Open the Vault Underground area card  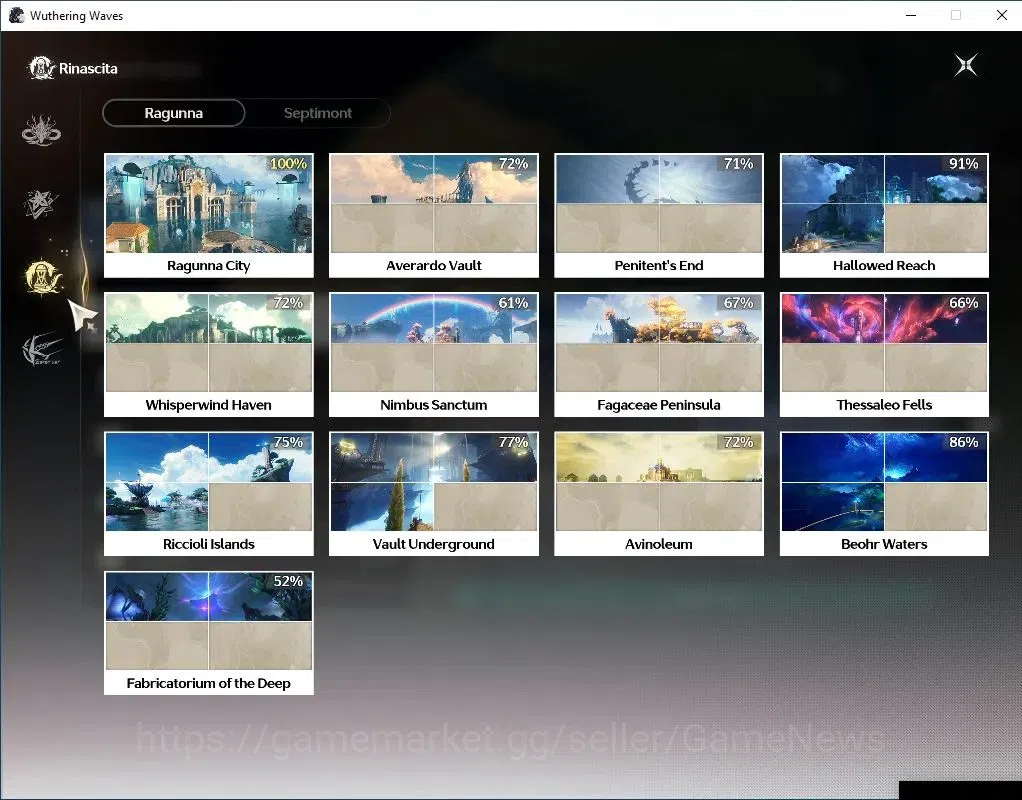(x=433, y=494)
